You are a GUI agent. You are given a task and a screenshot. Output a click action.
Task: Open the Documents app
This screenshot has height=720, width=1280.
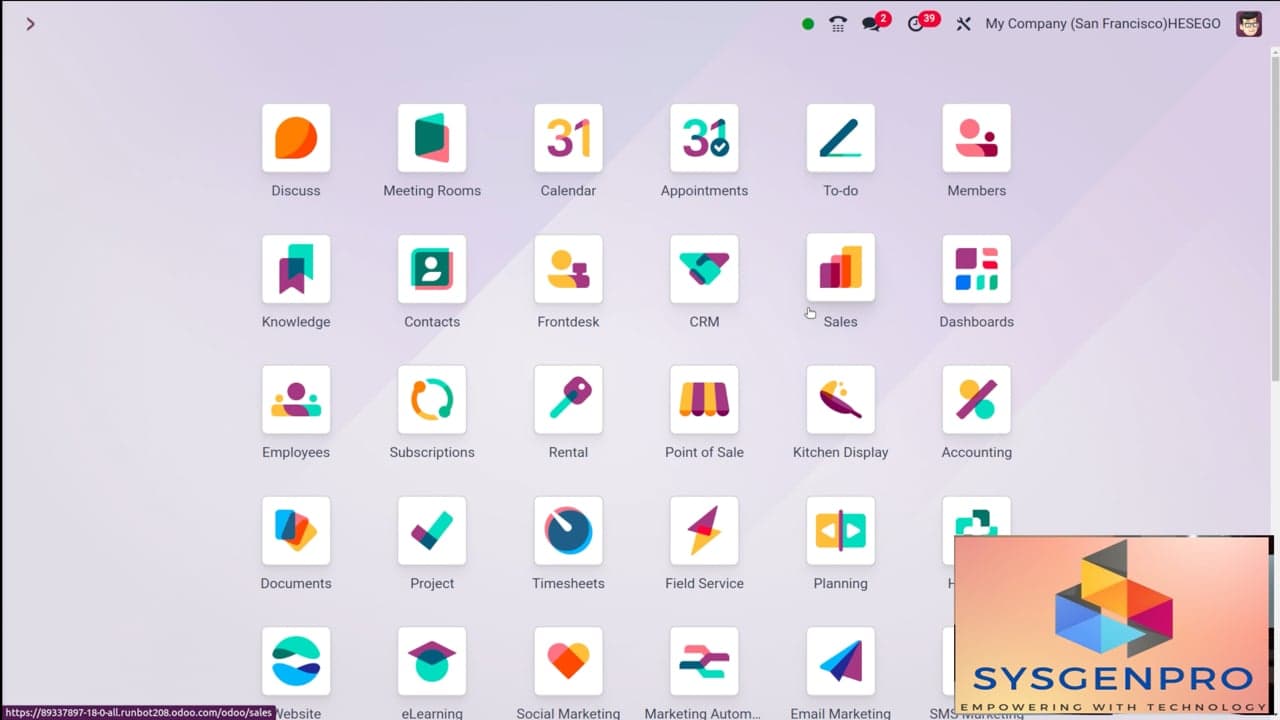296,531
